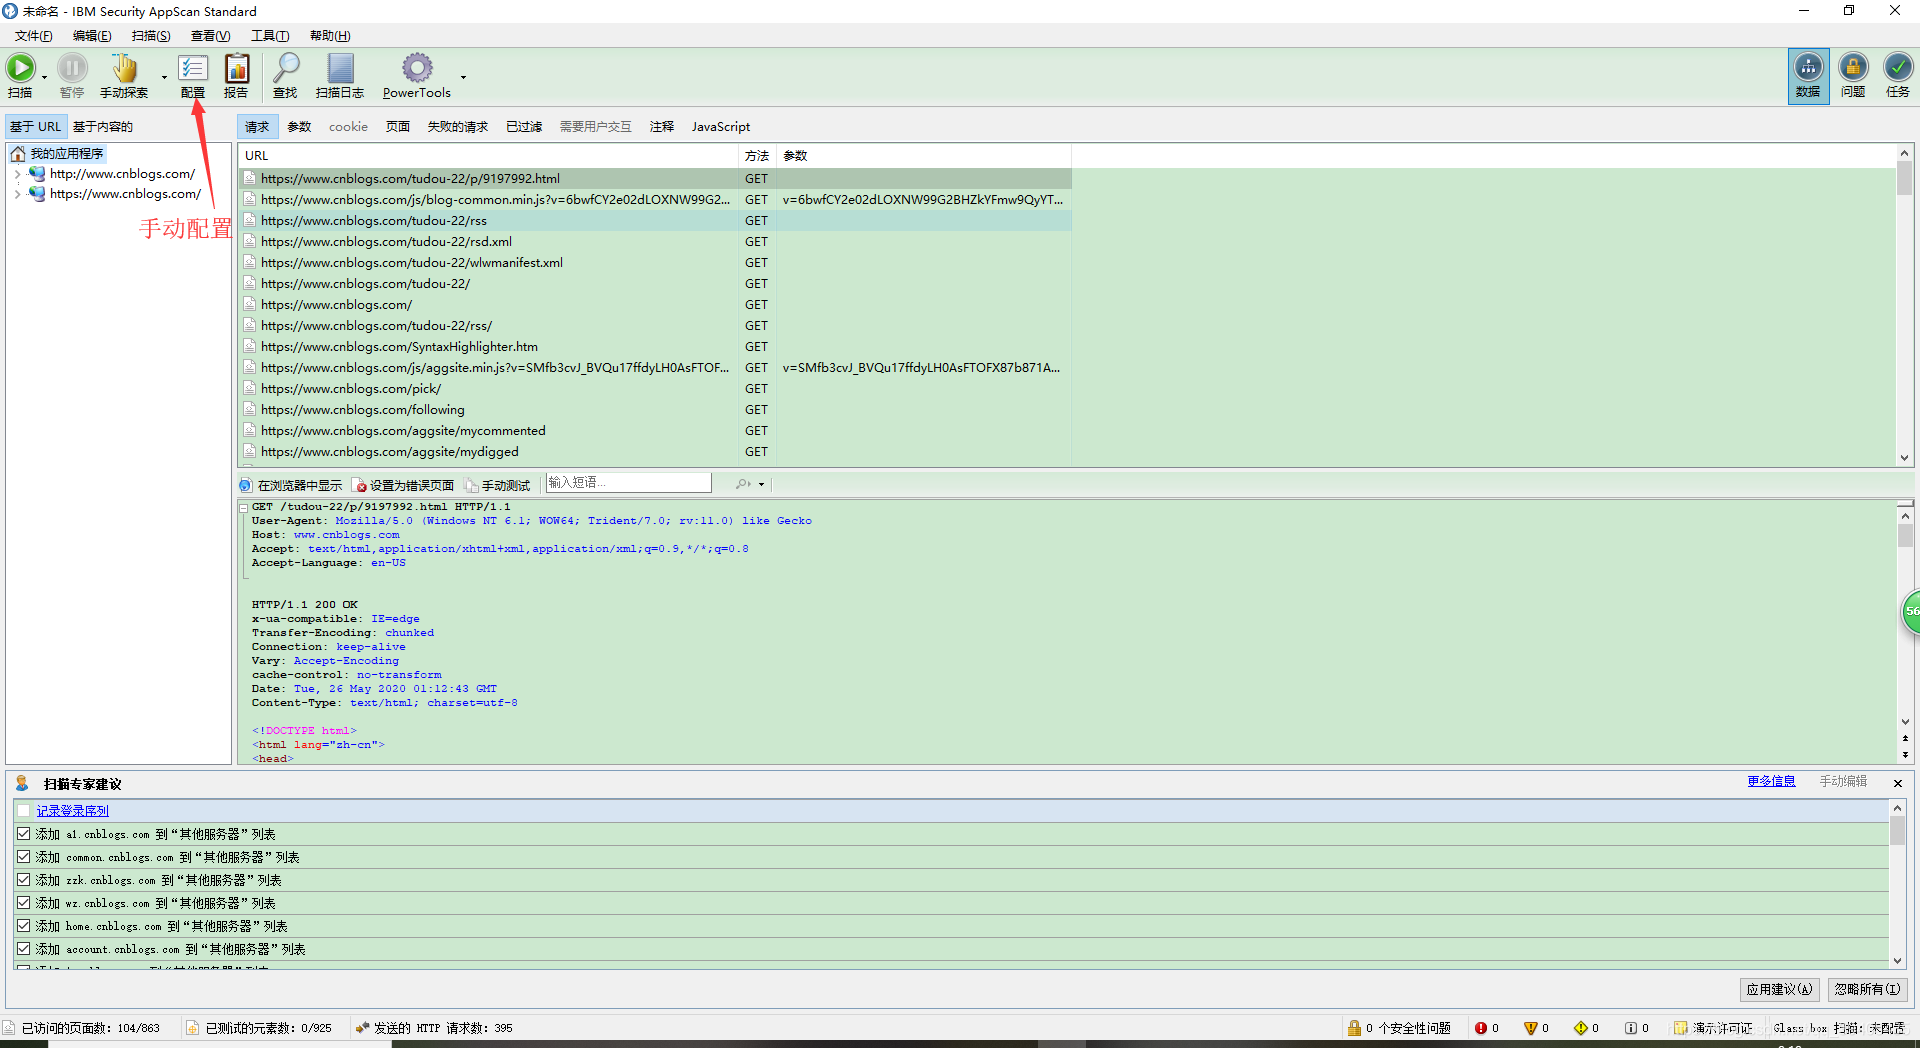
Task: Click the URL column header
Action: [x=488, y=155]
